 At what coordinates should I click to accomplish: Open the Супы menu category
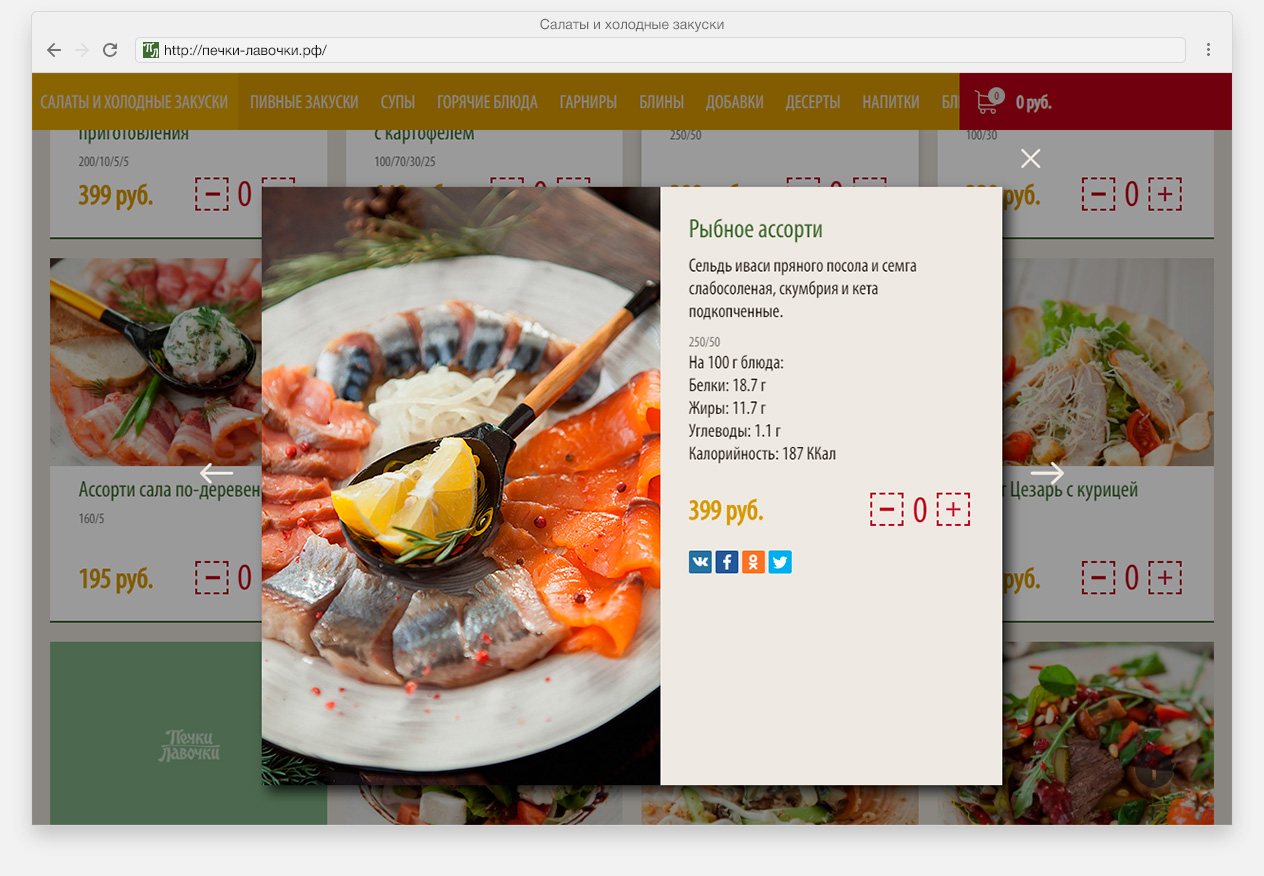click(398, 102)
